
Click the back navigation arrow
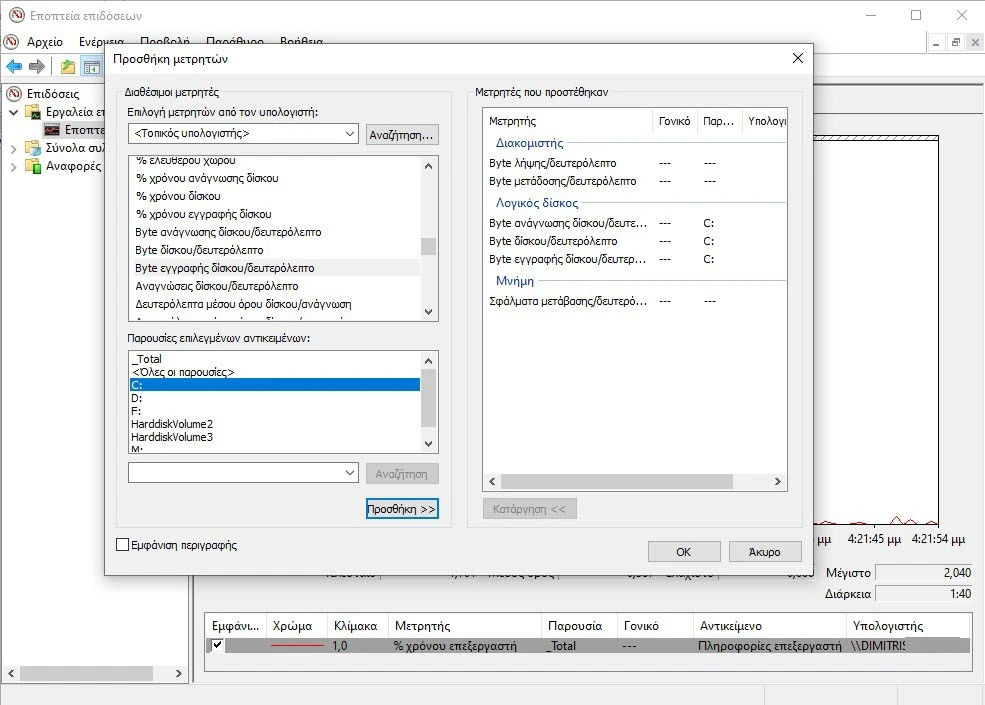(14, 65)
